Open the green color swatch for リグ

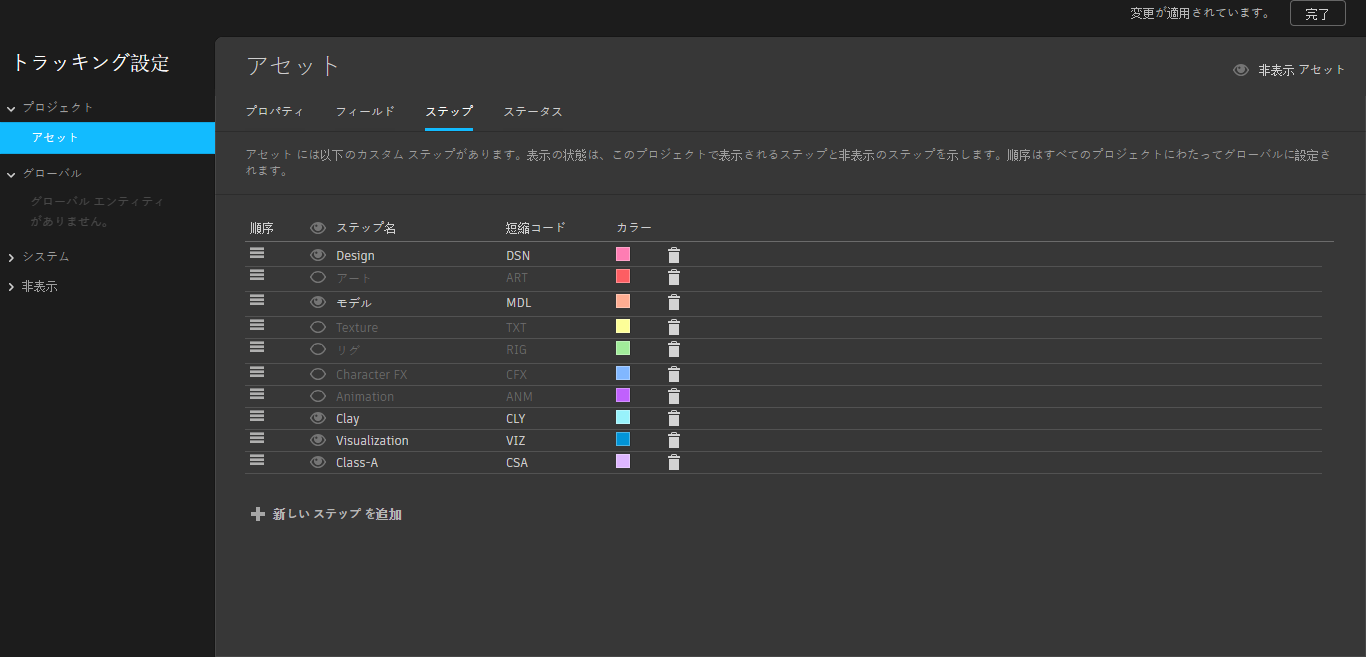[x=623, y=348]
